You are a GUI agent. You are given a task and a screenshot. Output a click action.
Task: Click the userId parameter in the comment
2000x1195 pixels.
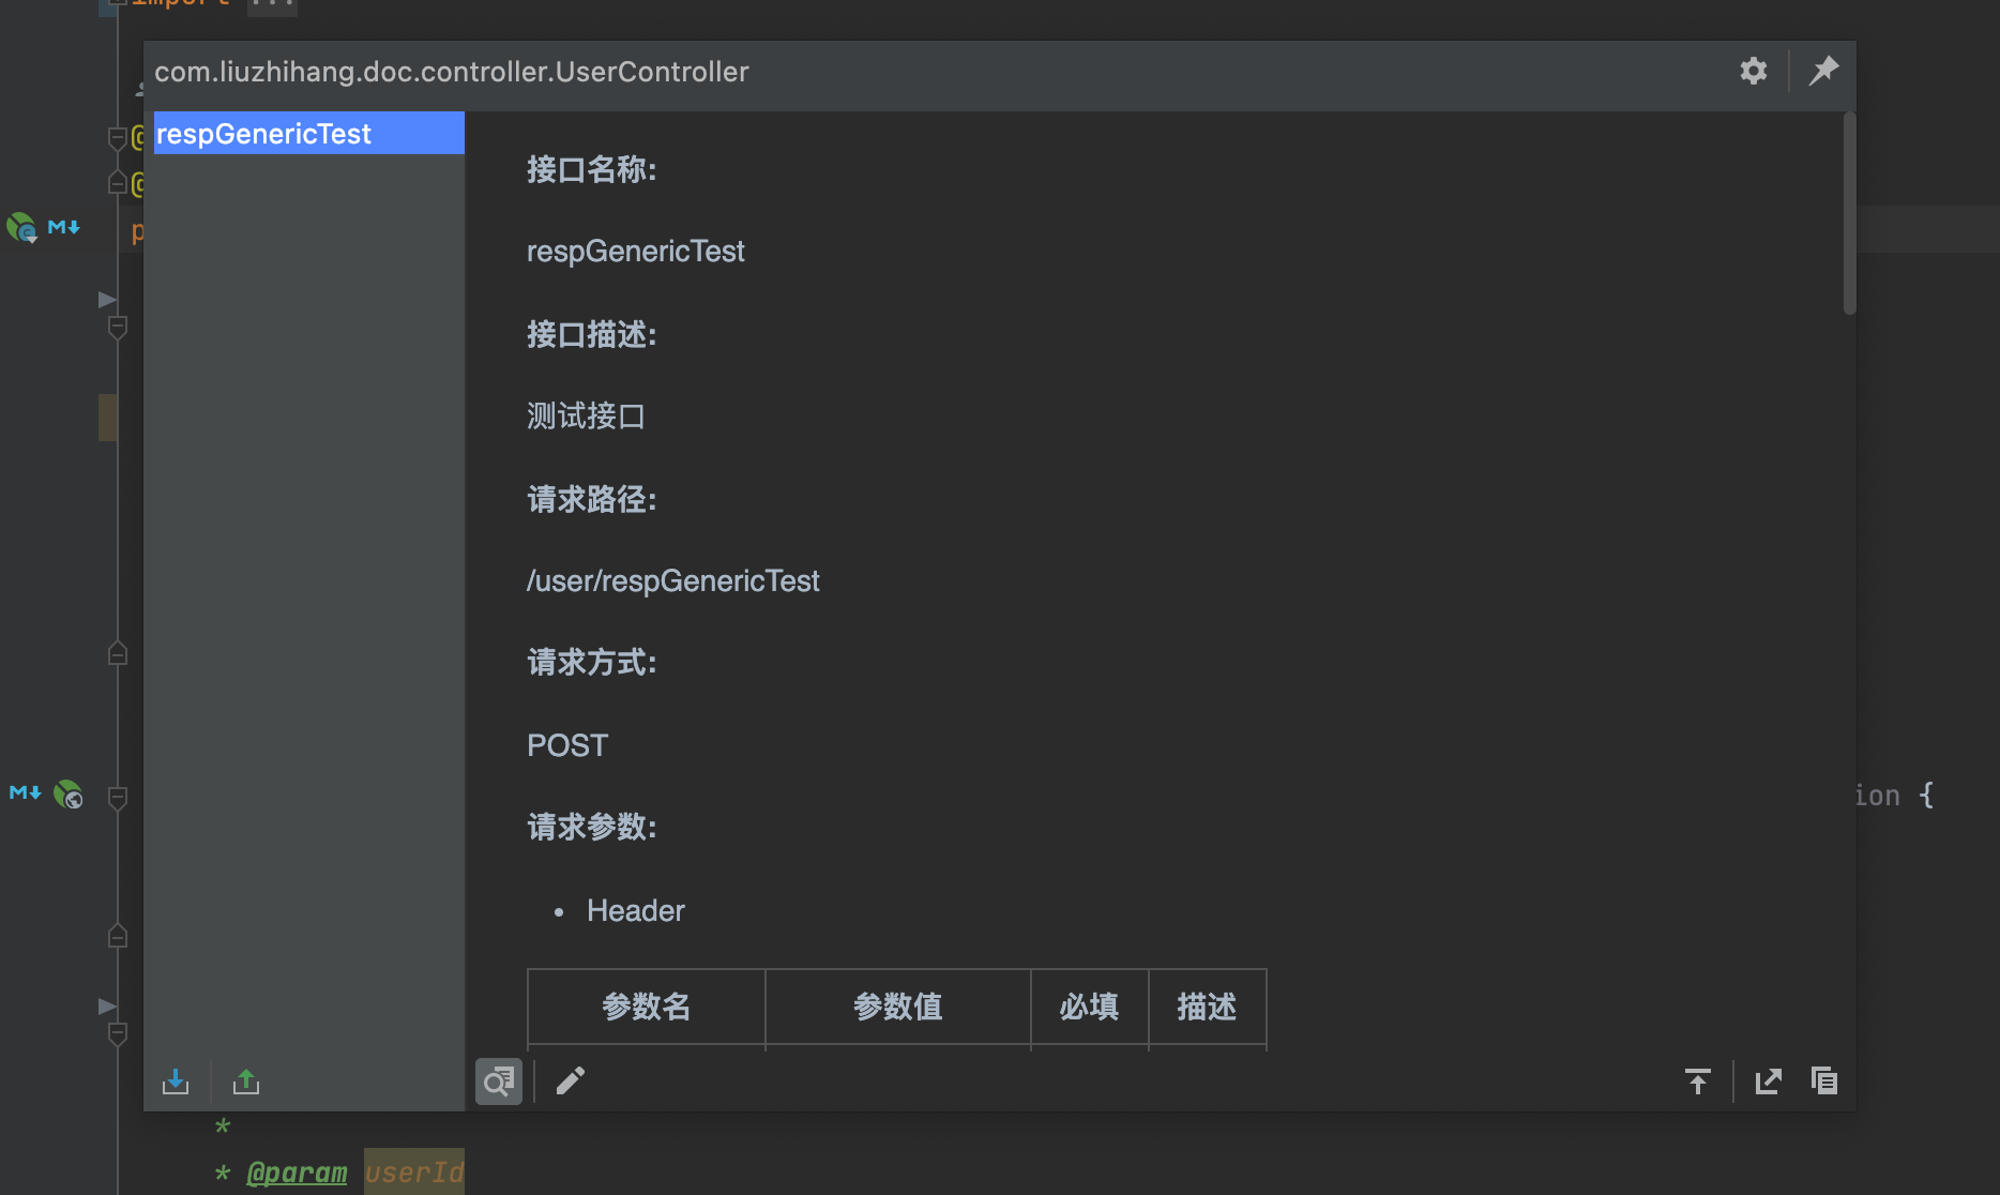[x=414, y=1172]
